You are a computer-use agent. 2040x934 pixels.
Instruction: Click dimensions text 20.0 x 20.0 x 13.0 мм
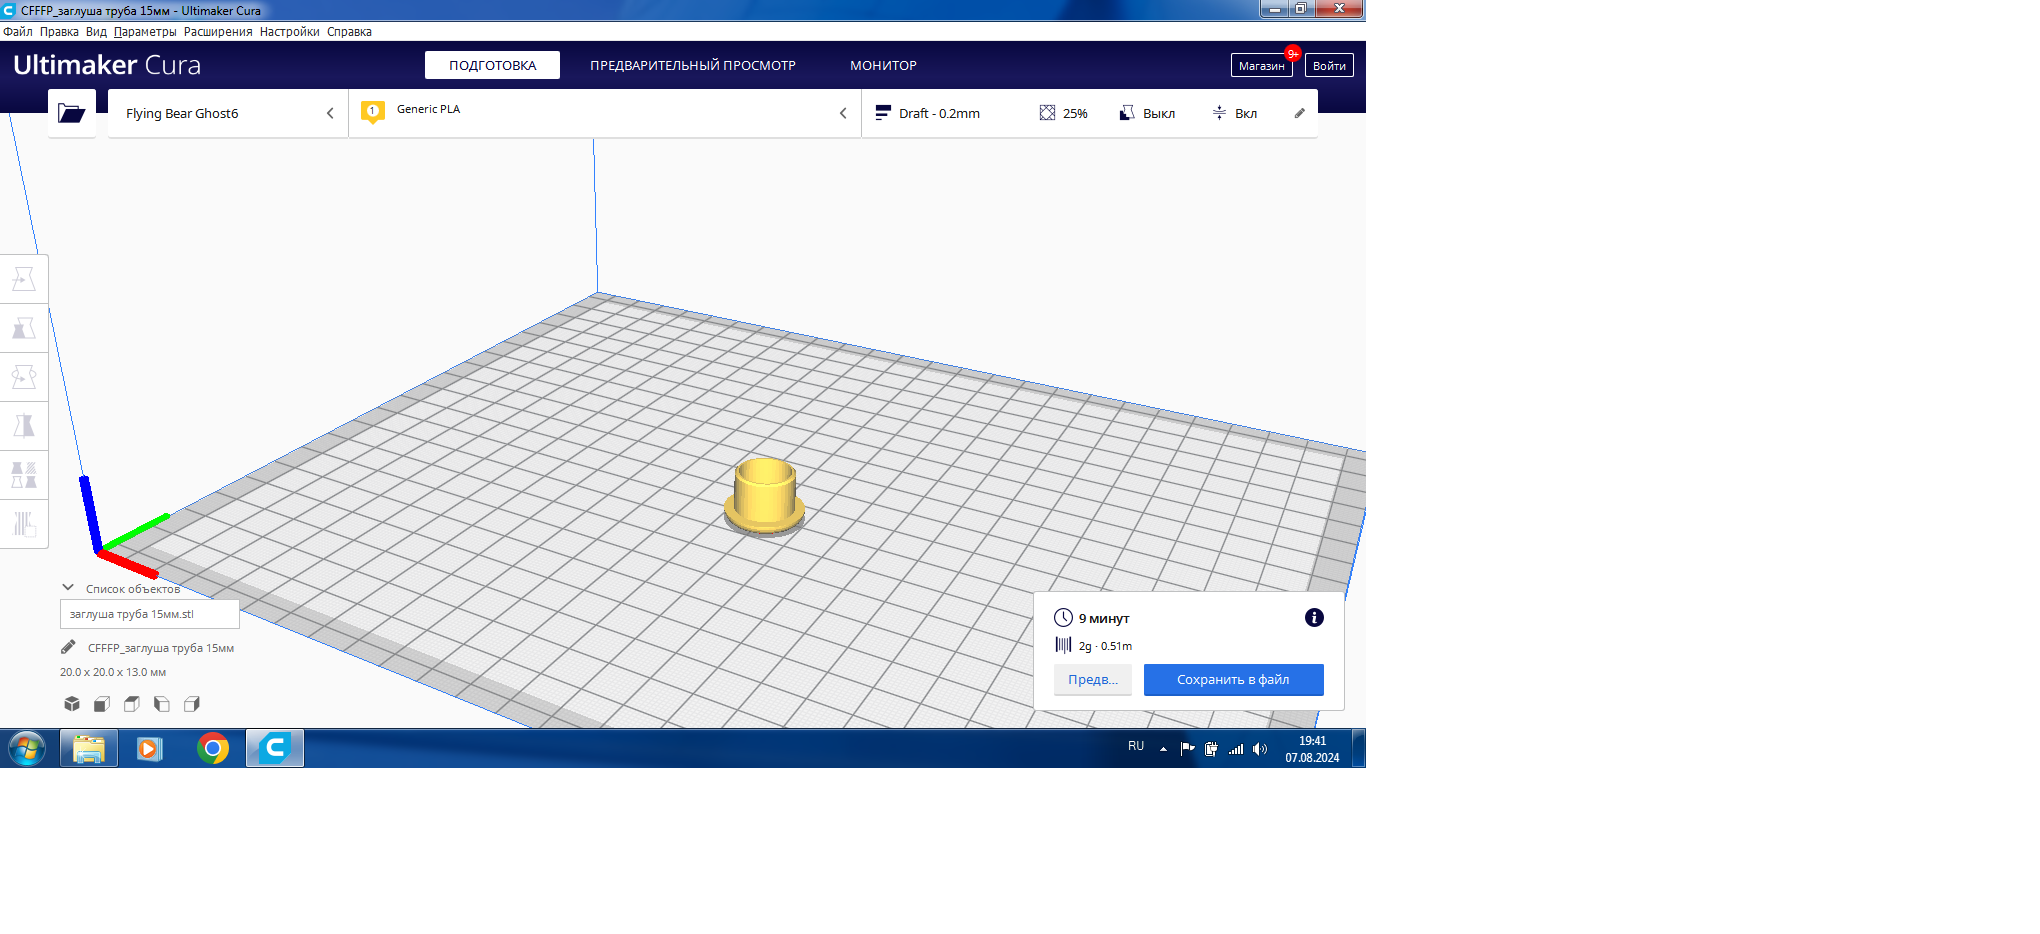pos(113,672)
